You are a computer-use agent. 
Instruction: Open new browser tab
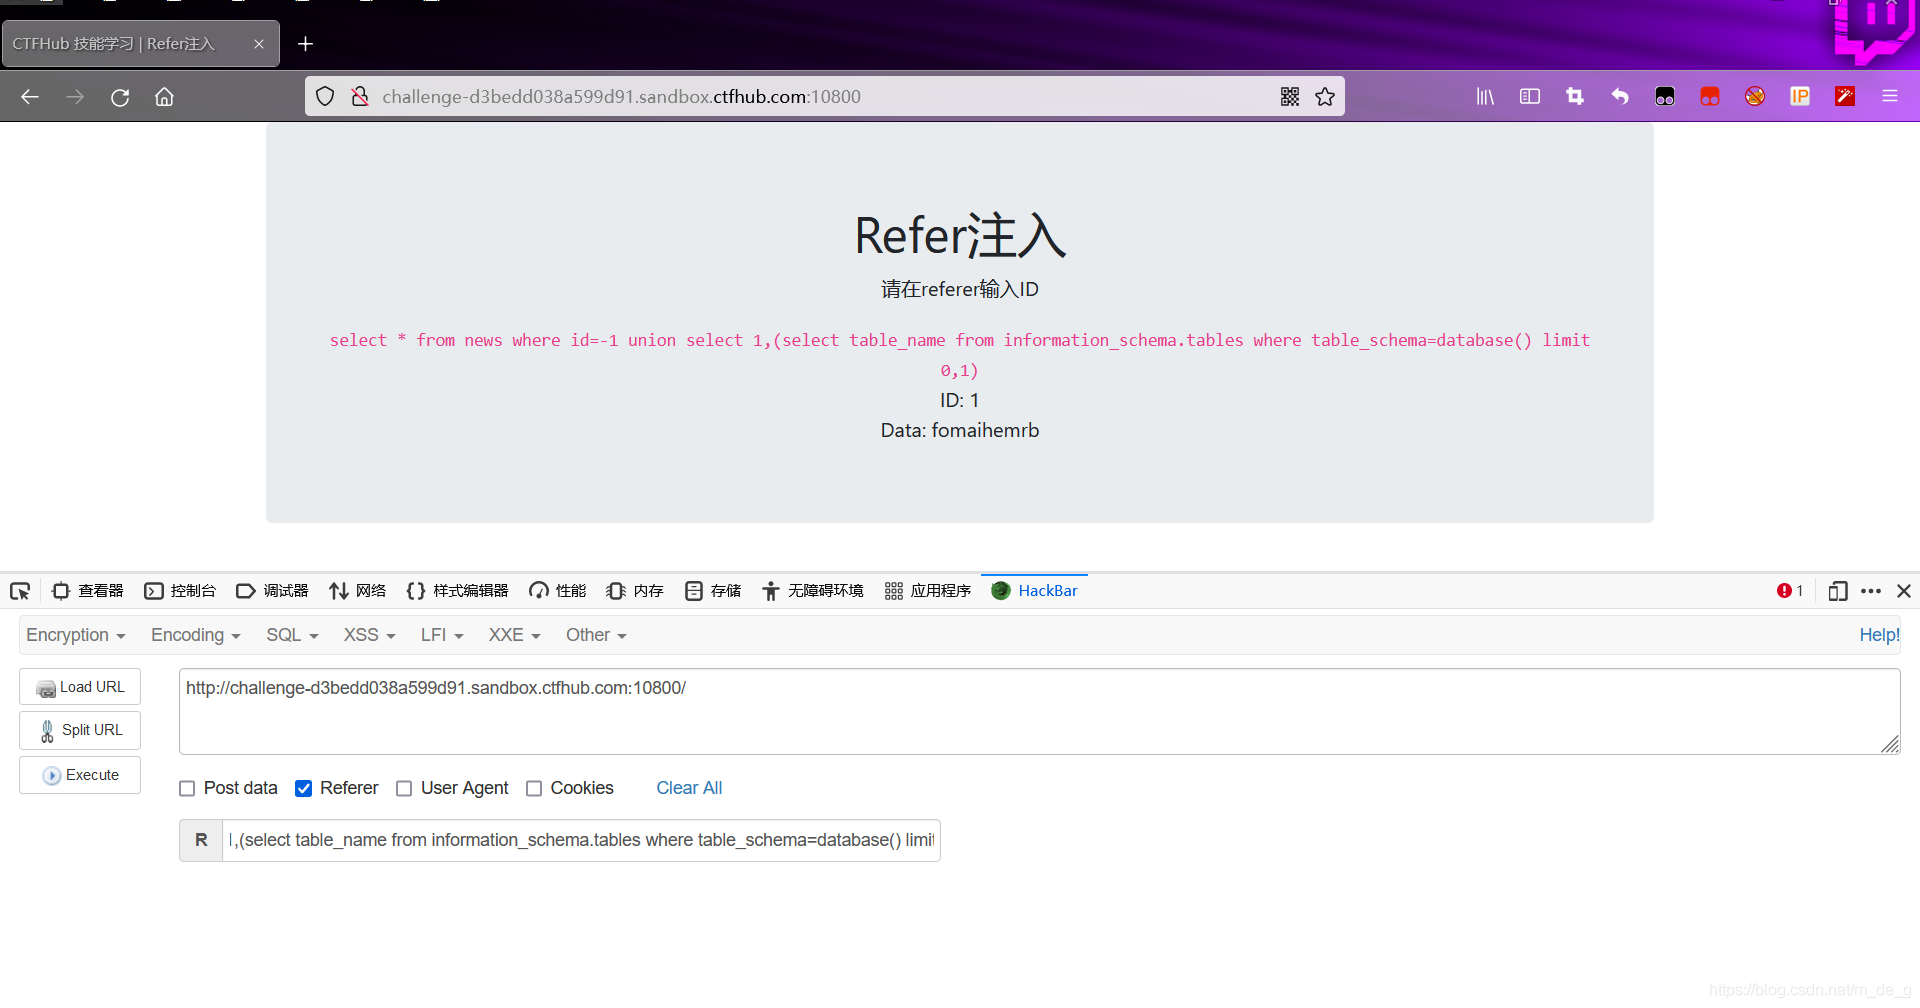(306, 44)
